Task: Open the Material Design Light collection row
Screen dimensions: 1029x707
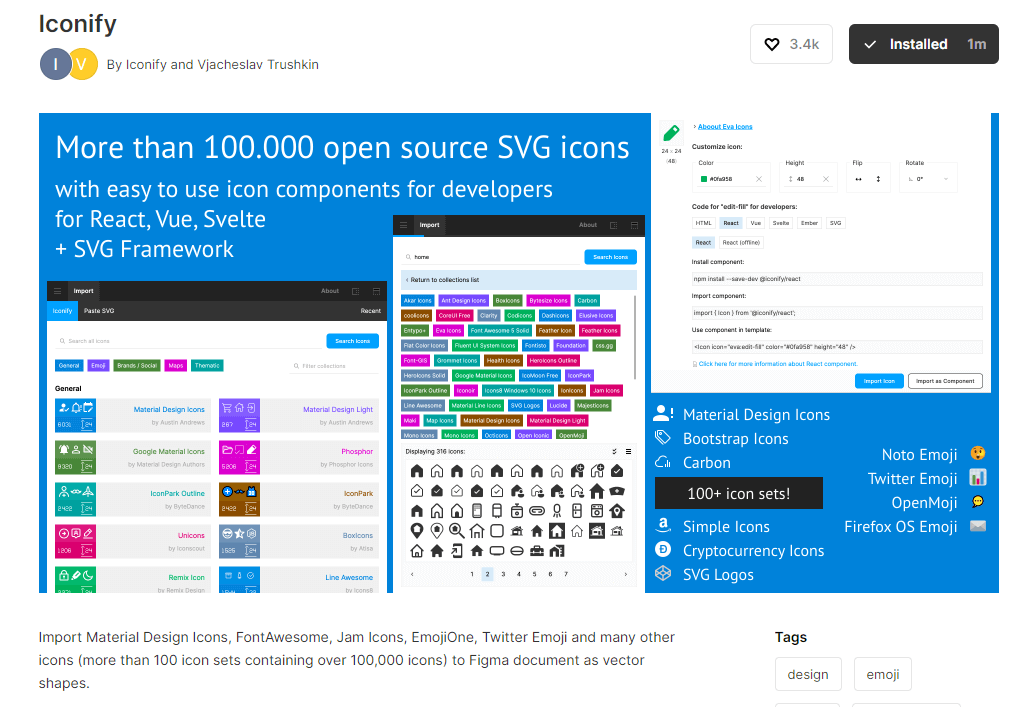Action: tap(299, 416)
